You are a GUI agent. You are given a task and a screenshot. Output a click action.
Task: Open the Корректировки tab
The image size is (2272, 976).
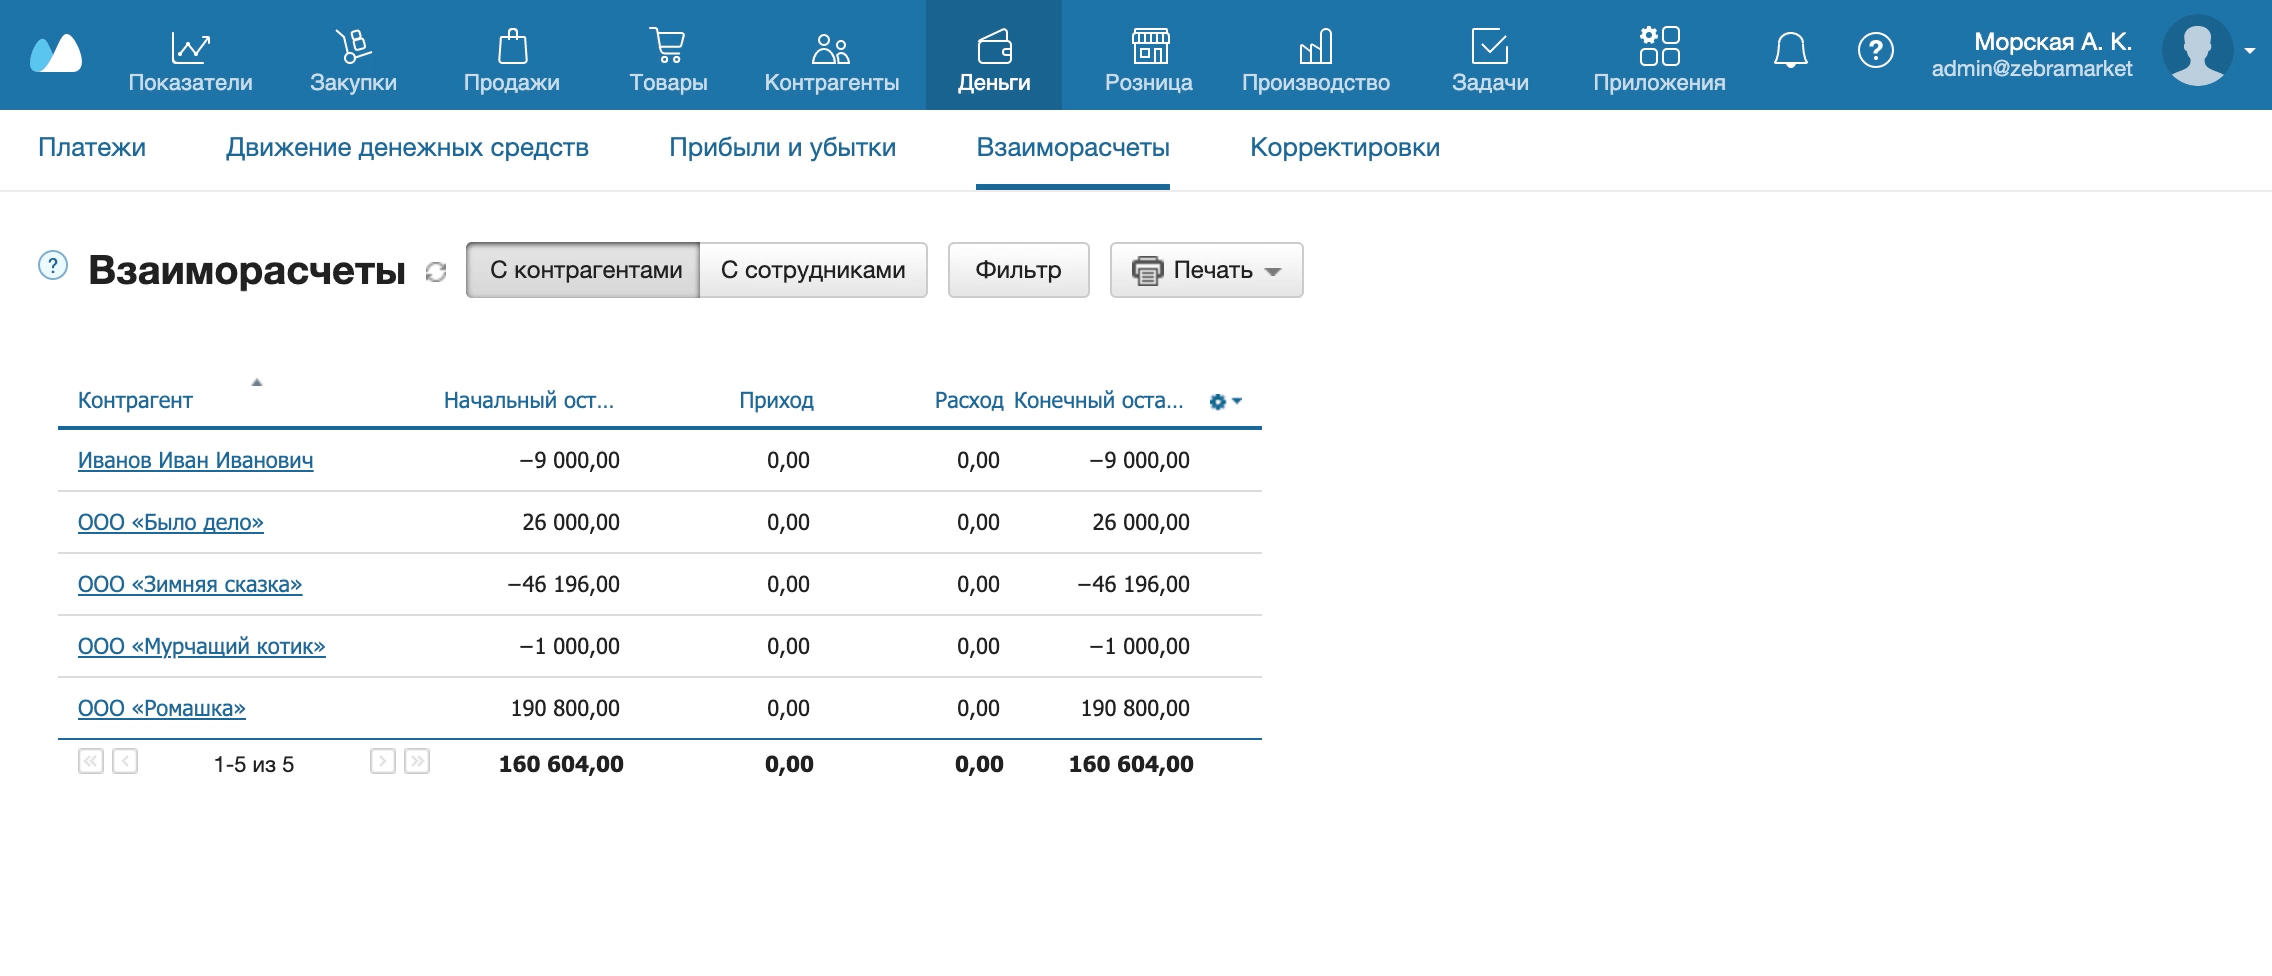click(1345, 147)
